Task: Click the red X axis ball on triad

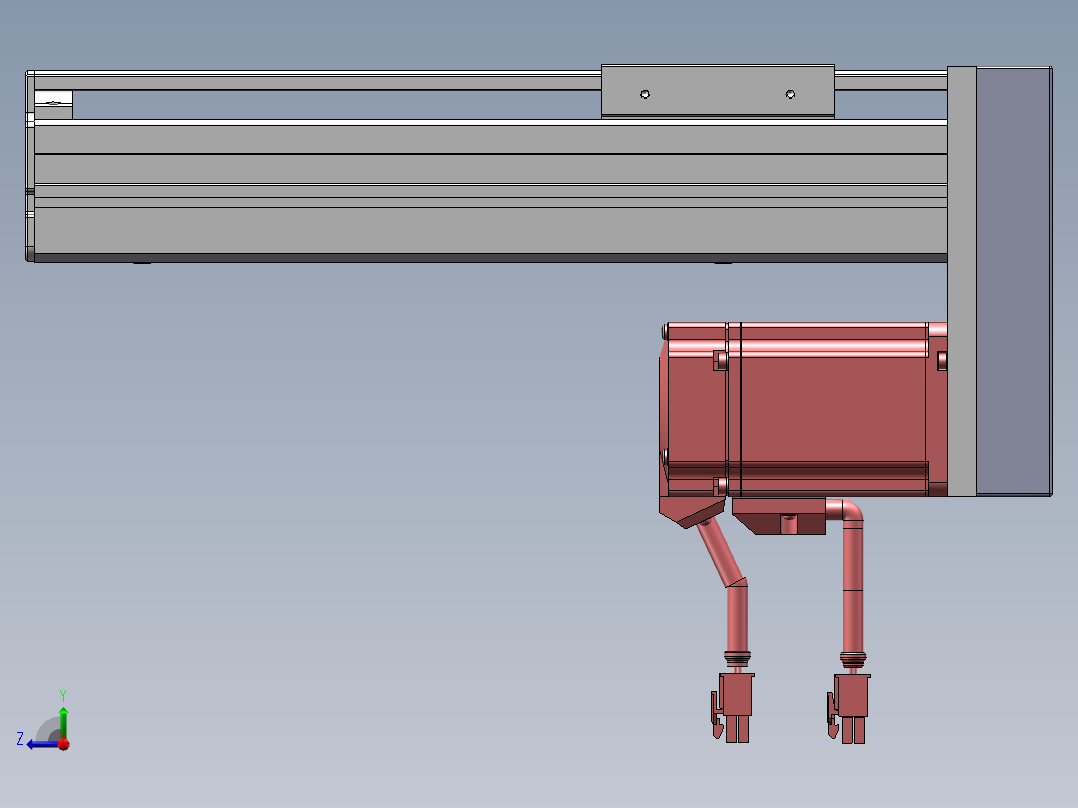Action: [x=64, y=744]
